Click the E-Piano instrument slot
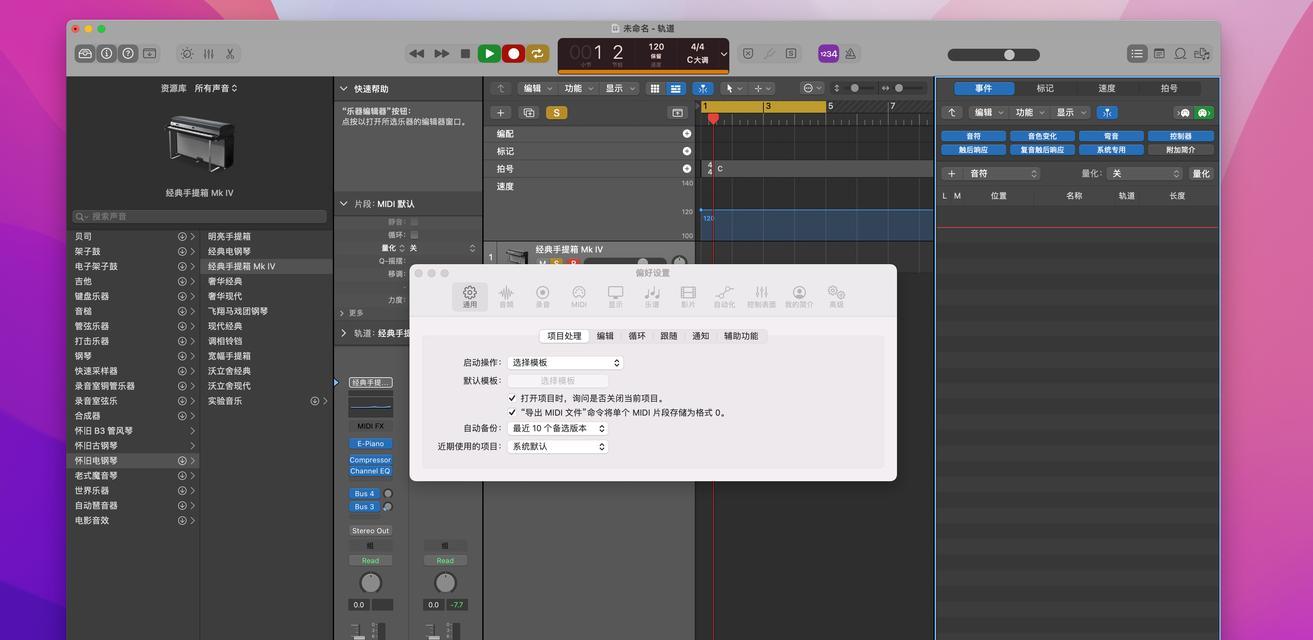The height and width of the screenshot is (640, 1313). coord(370,444)
